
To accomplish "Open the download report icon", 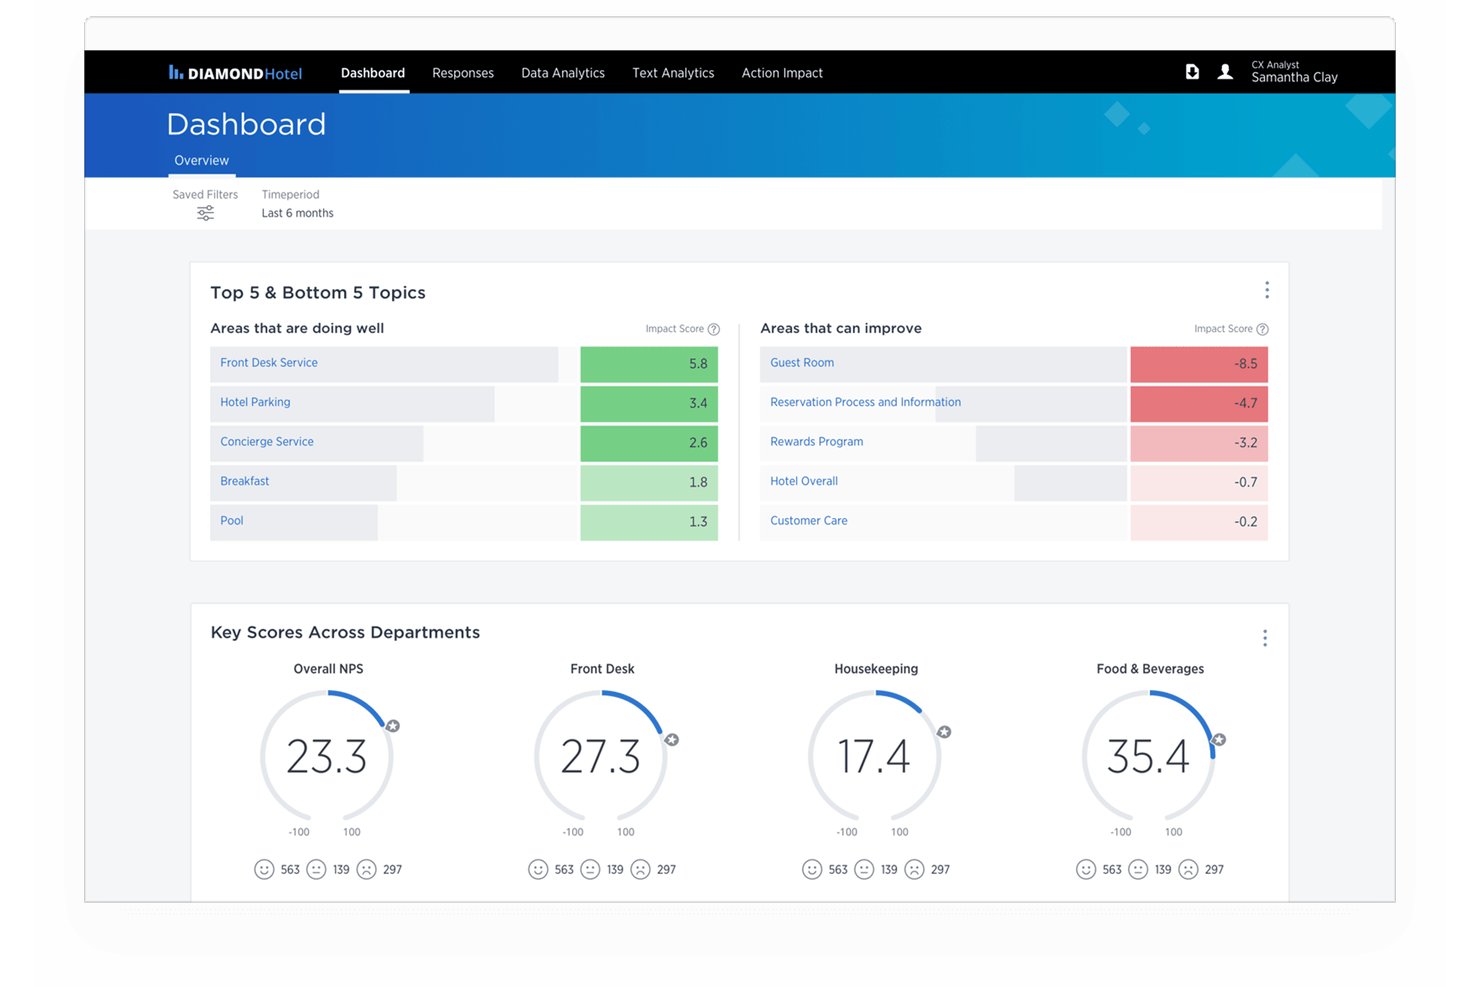I will tap(1192, 72).
